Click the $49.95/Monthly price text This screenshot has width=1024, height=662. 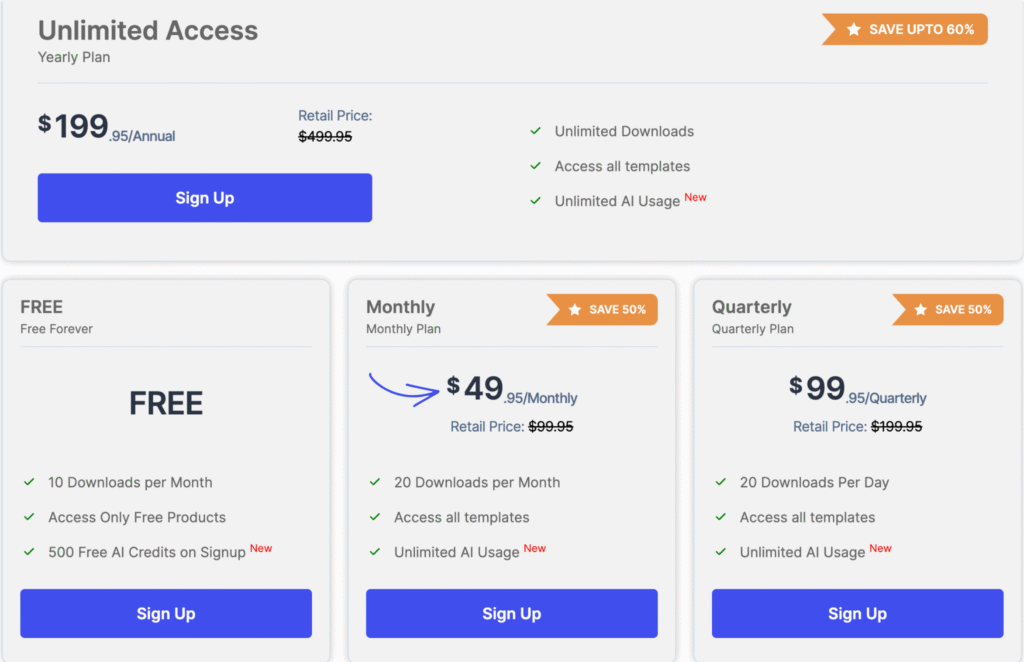click(x=512, y=389)
